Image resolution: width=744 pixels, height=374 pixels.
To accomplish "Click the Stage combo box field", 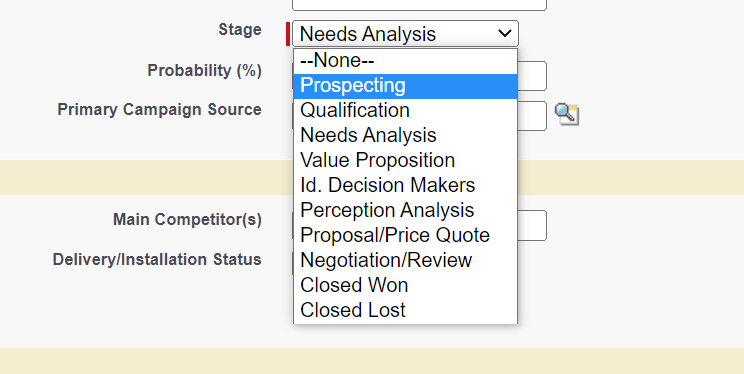I will 405,34.
